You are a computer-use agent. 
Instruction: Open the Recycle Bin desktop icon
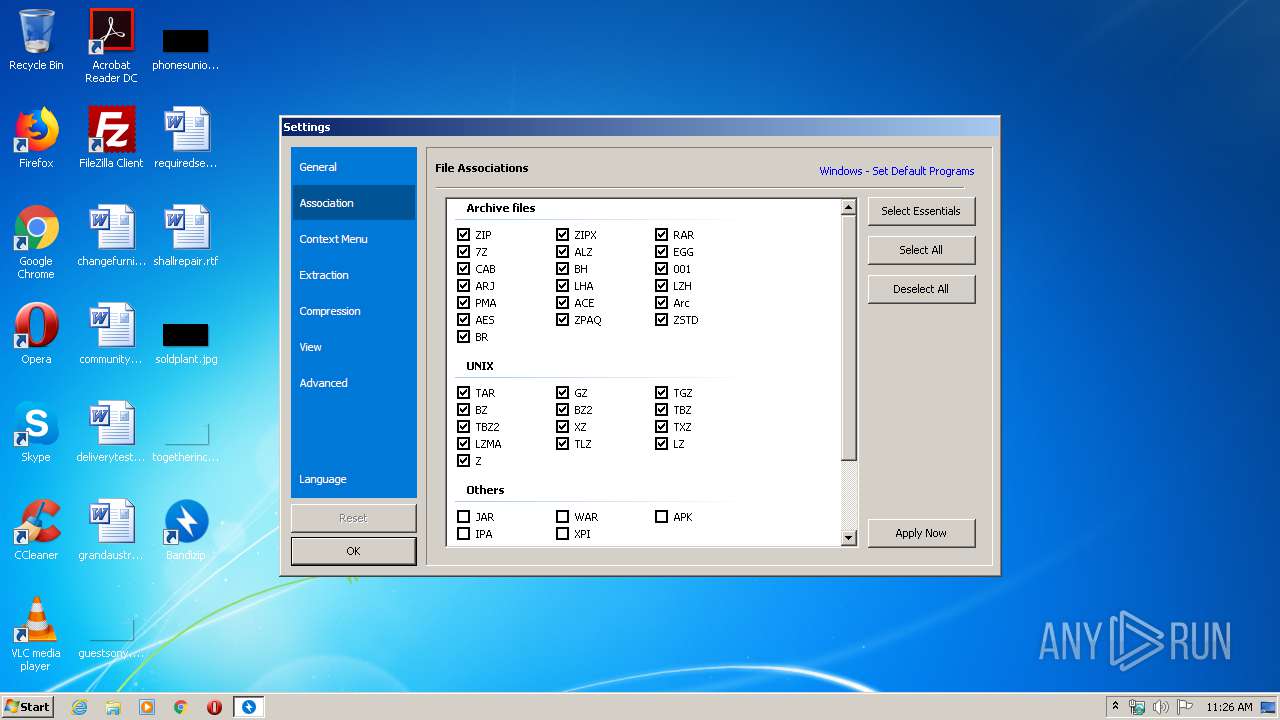[36, 40]
